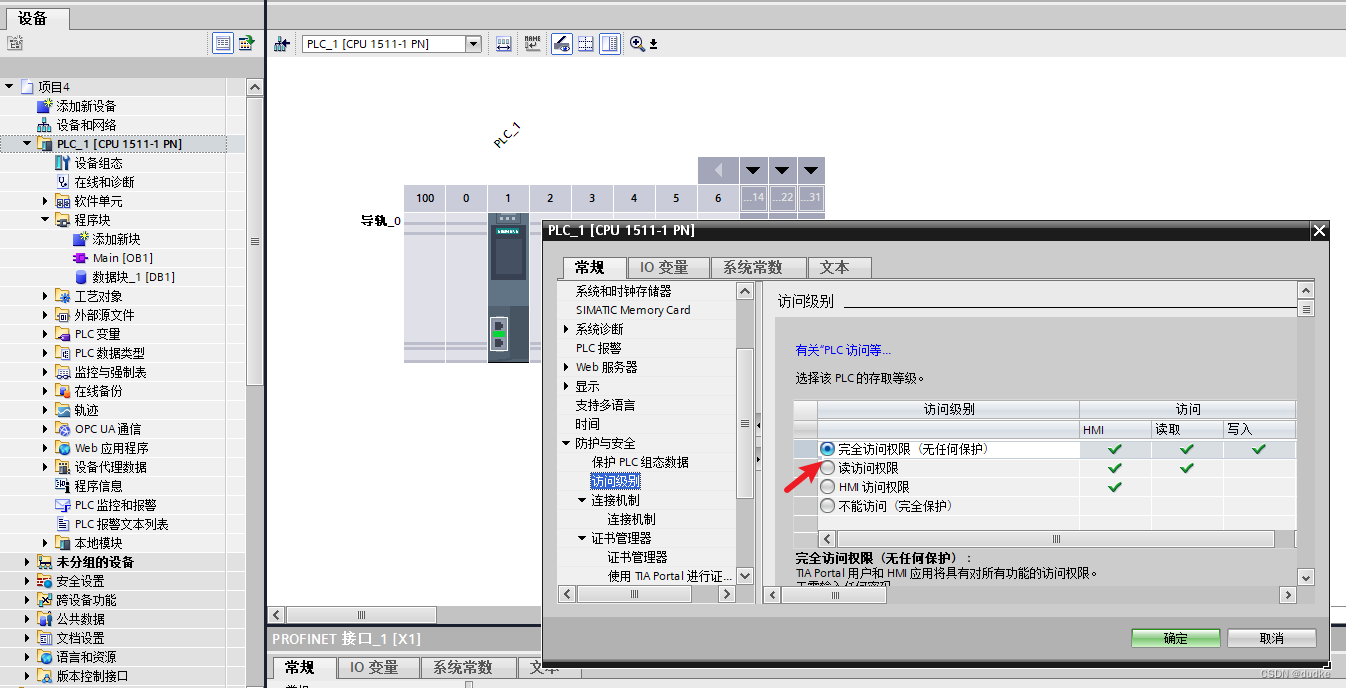
Task: Select 系统和时钟存储器 in properties list
Action: pos(624,291)
